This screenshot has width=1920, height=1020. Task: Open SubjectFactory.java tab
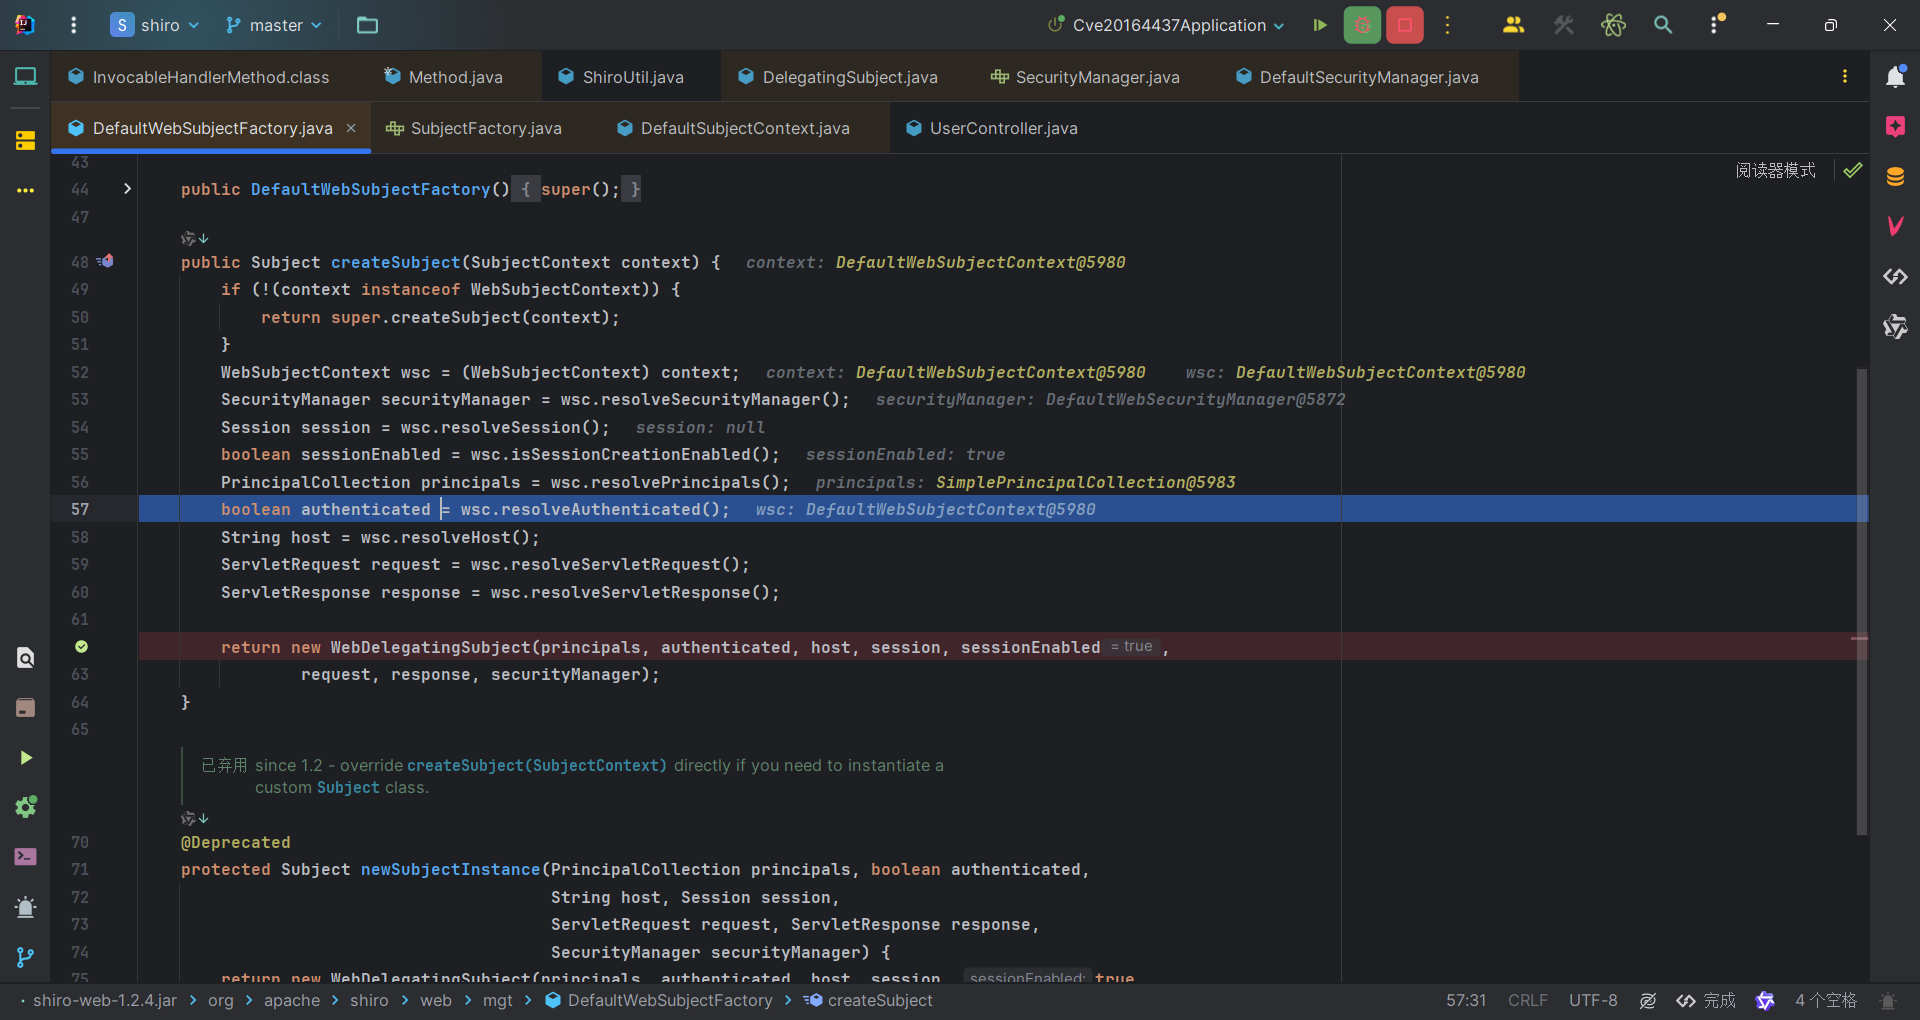click(x=474, y=128)
